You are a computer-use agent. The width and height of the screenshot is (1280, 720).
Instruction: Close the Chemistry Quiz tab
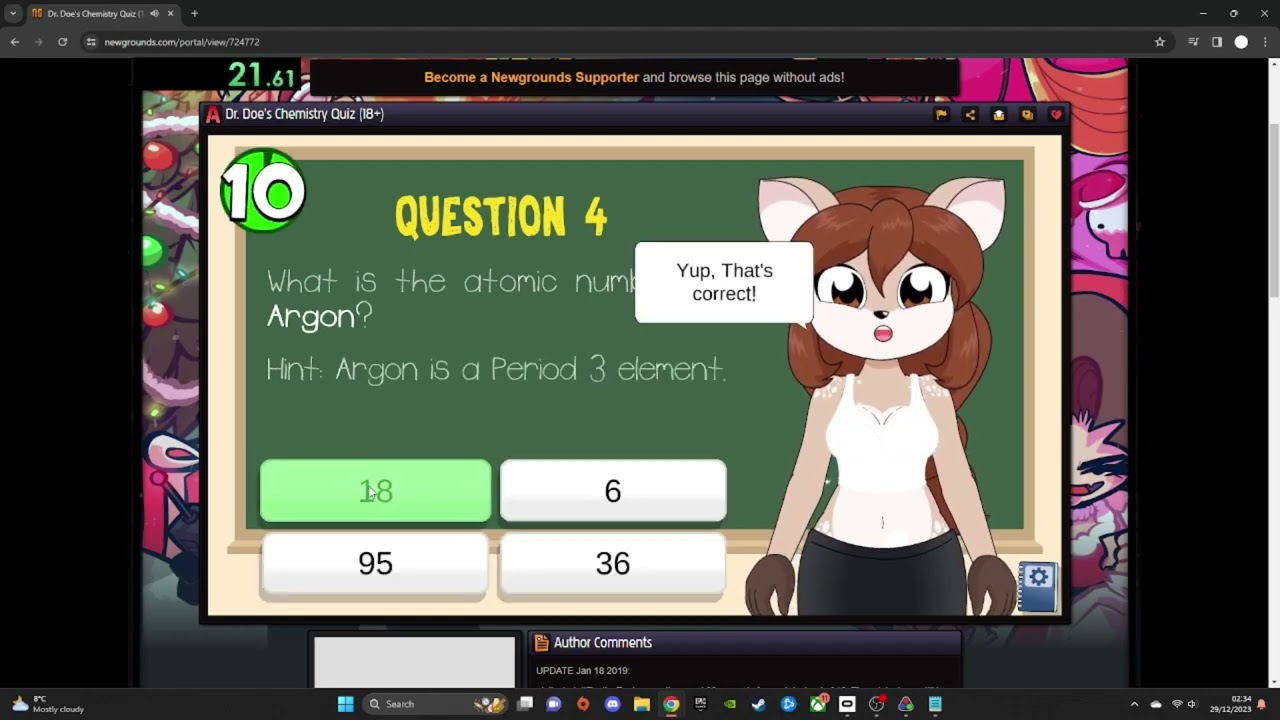pos(170,14)
